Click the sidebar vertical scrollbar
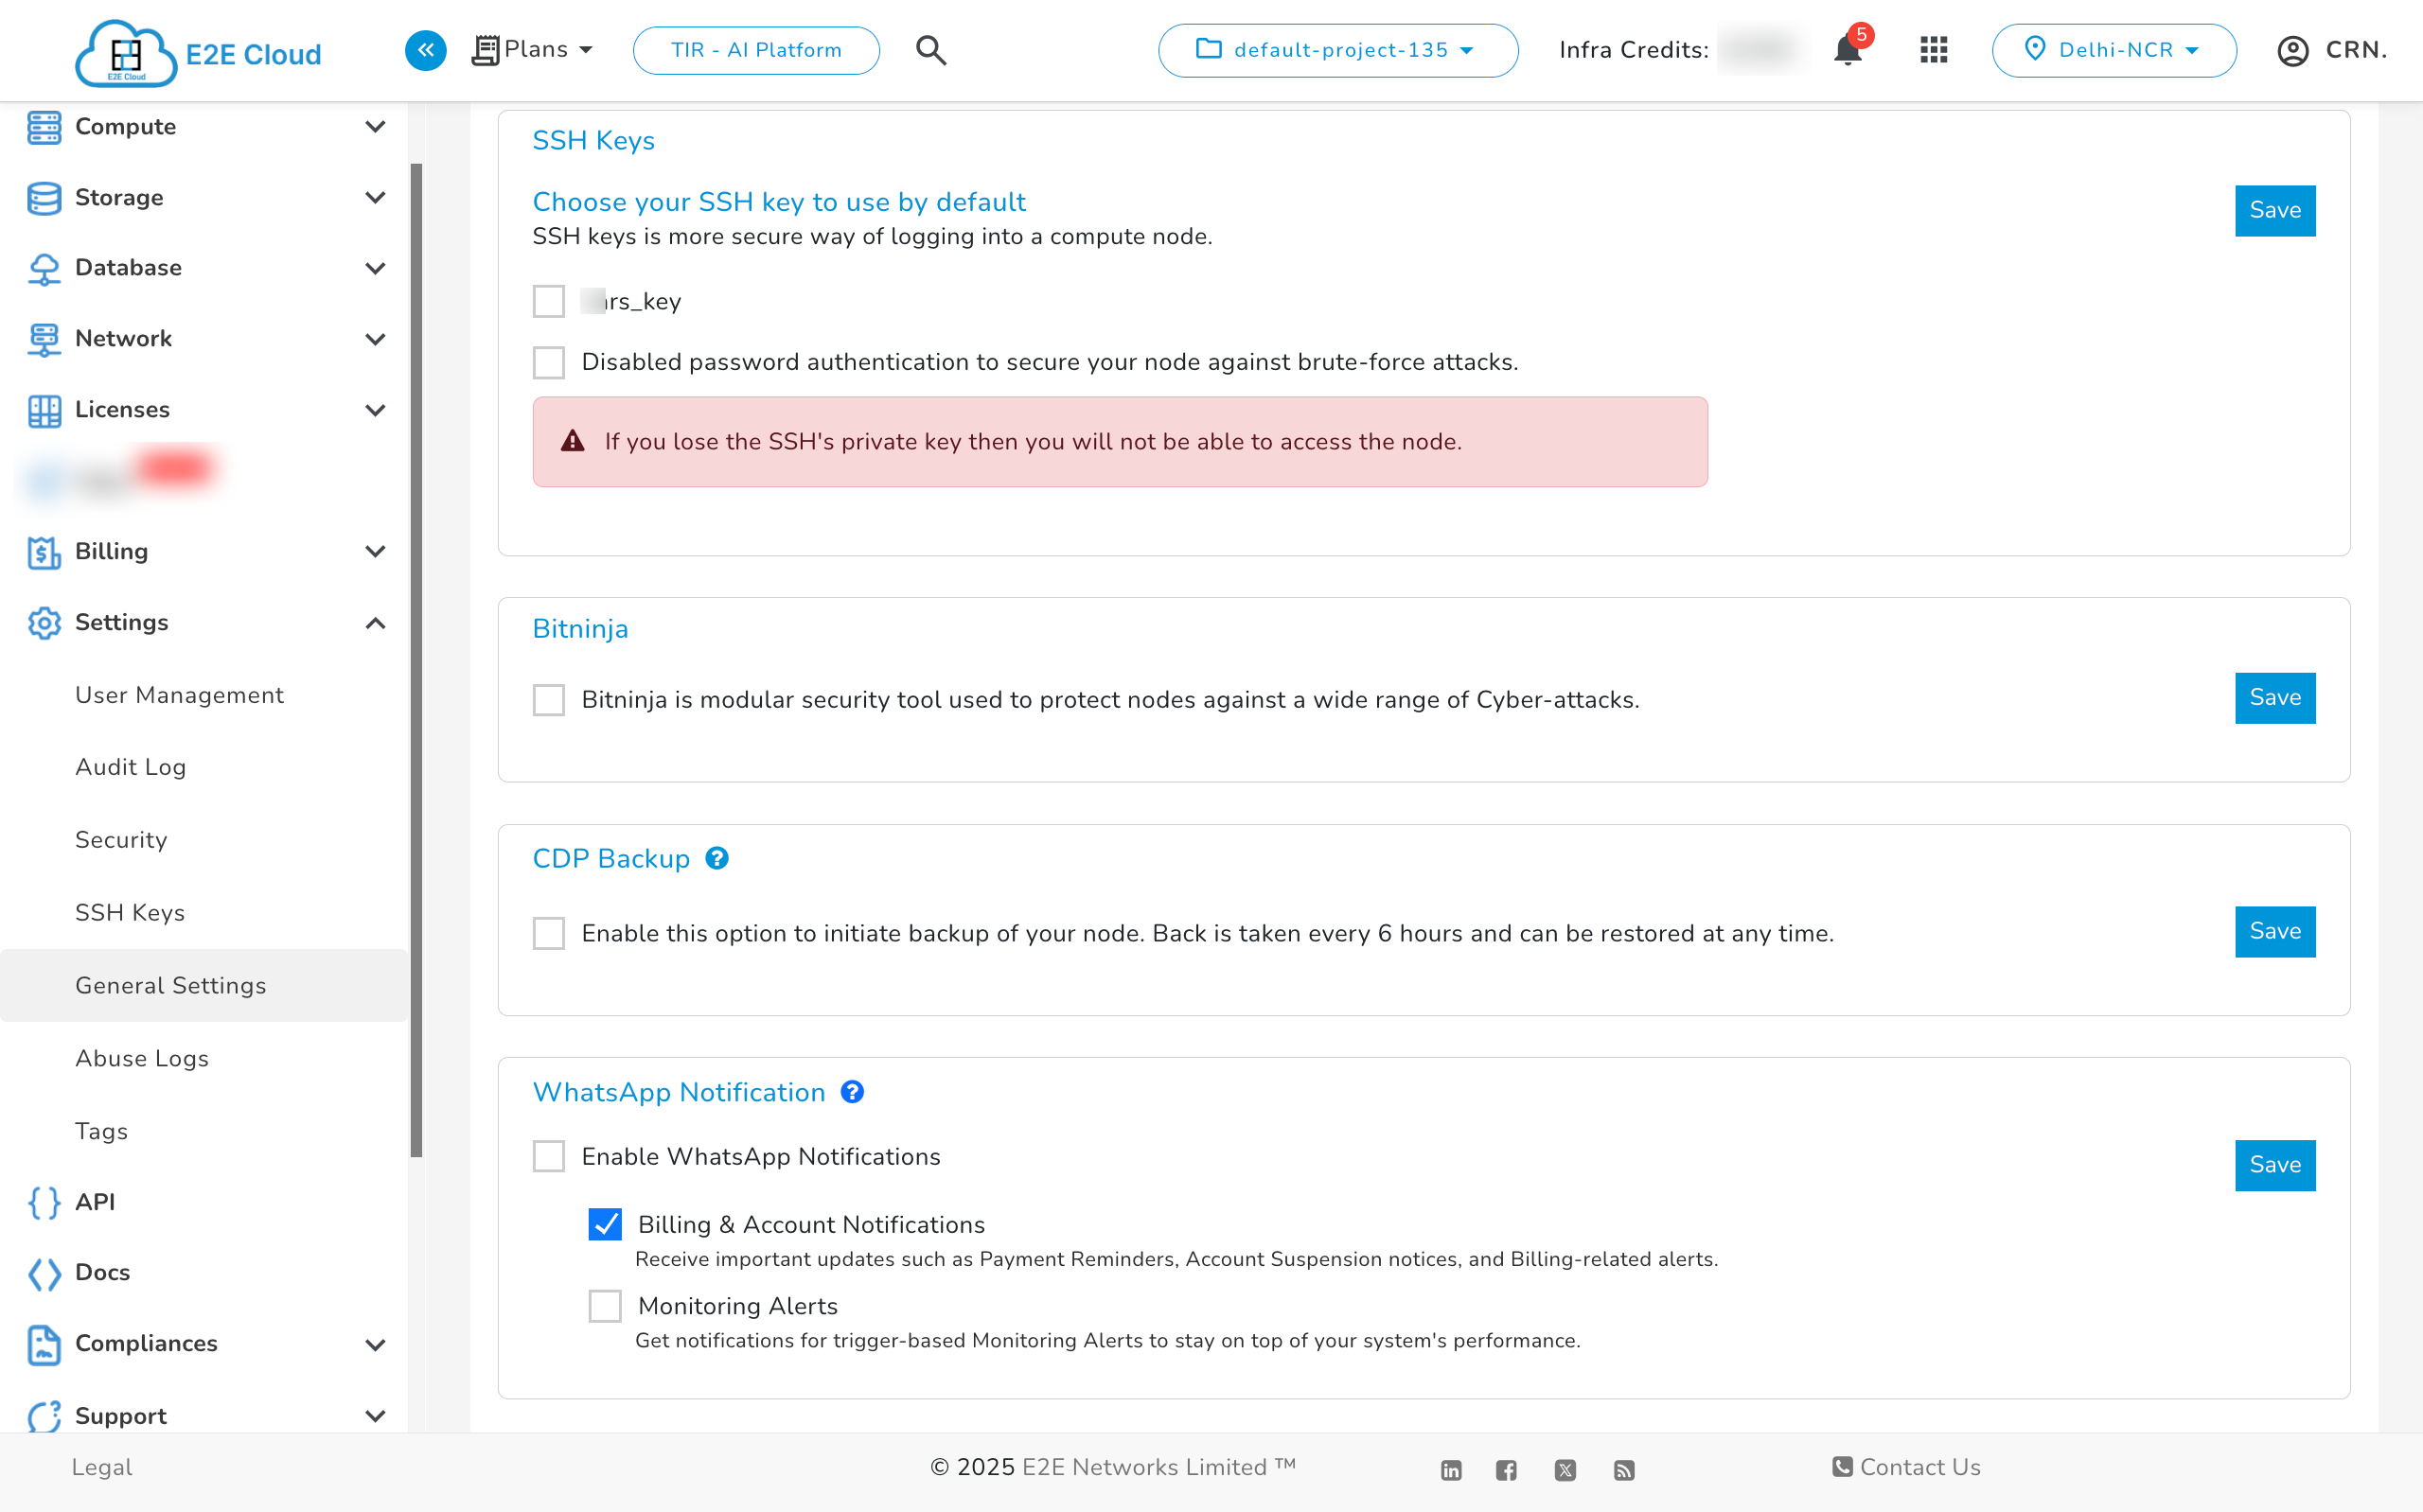2423x1512 pixels. pos(416,660)
